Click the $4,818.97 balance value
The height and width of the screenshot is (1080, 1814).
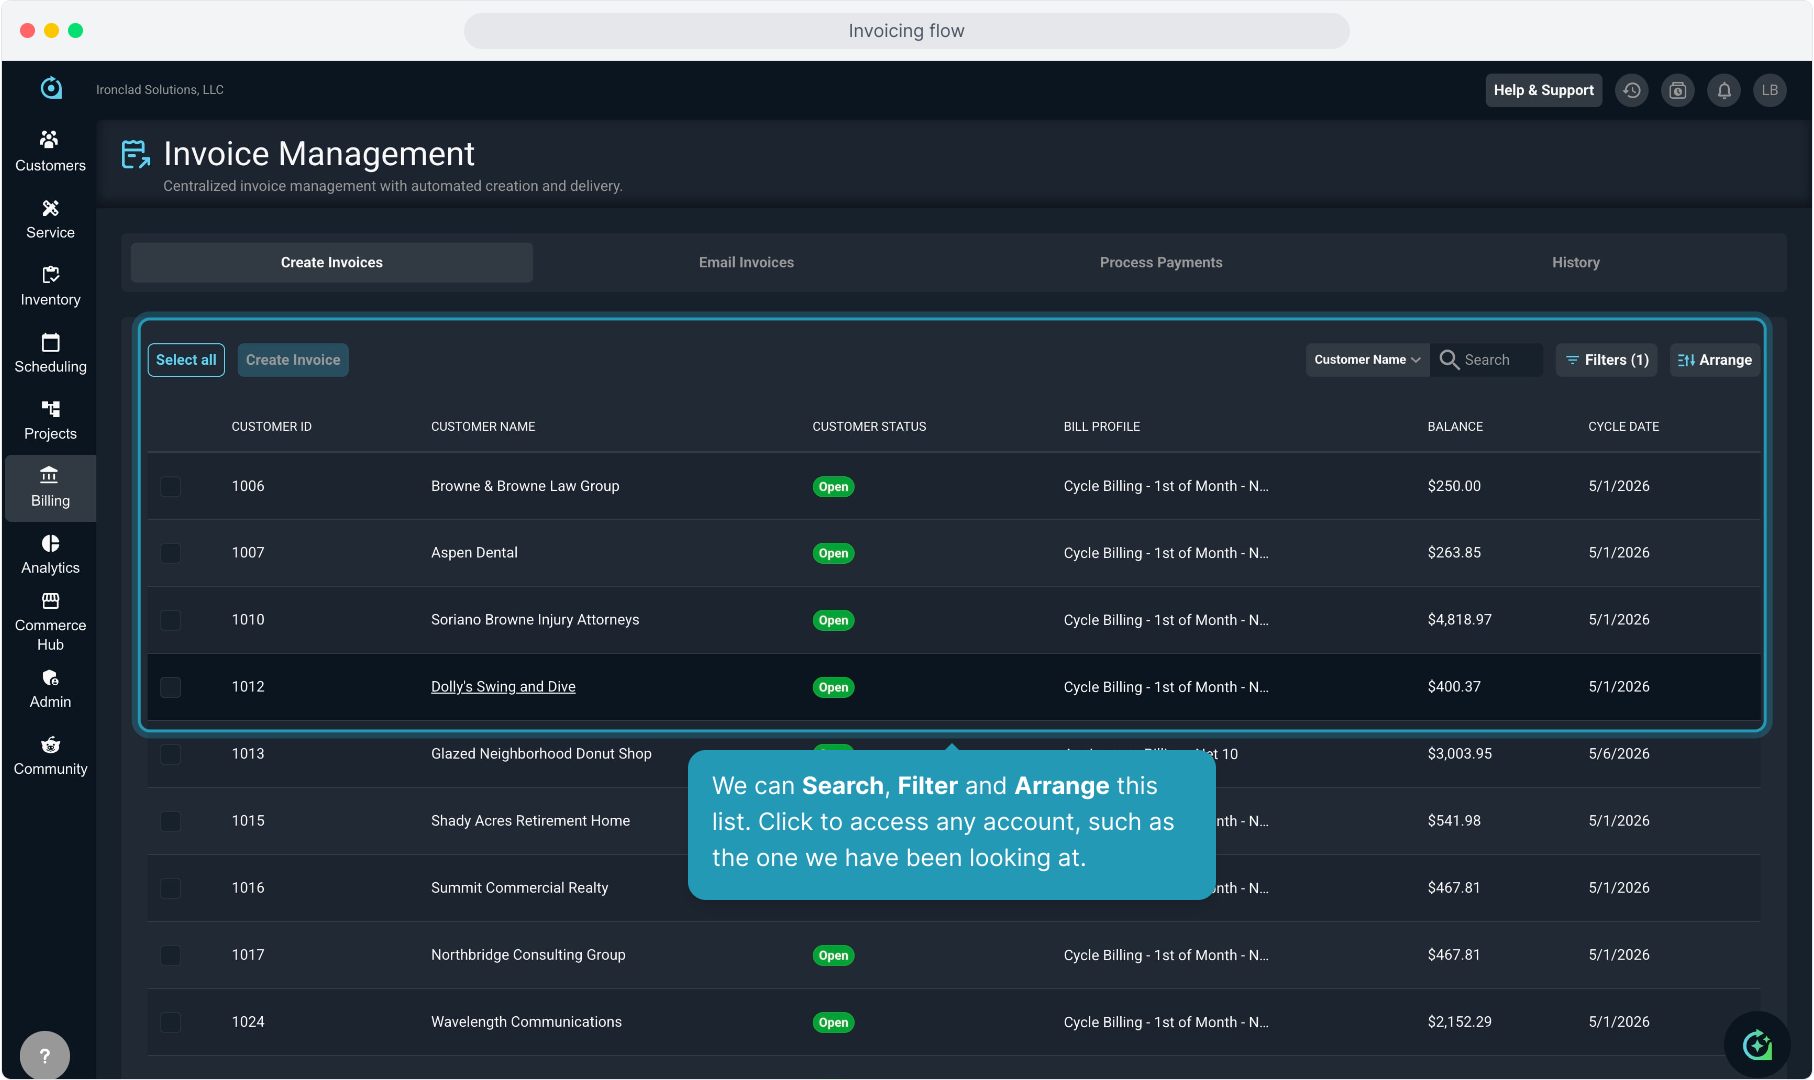pos(1460,620)
